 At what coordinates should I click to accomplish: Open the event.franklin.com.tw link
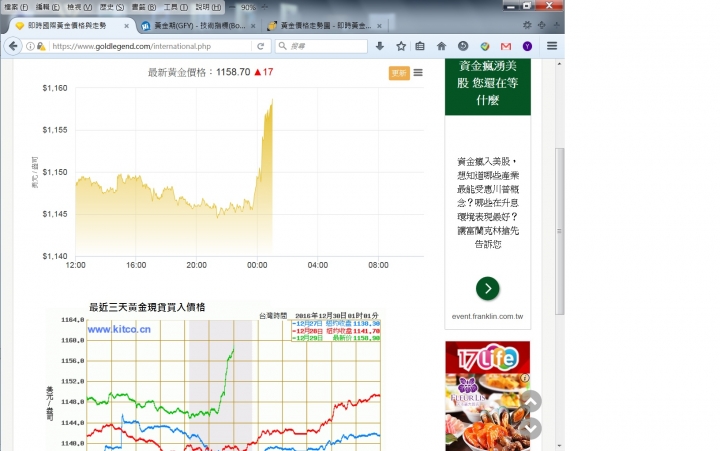pyautogui.click(x=487, y=316)
